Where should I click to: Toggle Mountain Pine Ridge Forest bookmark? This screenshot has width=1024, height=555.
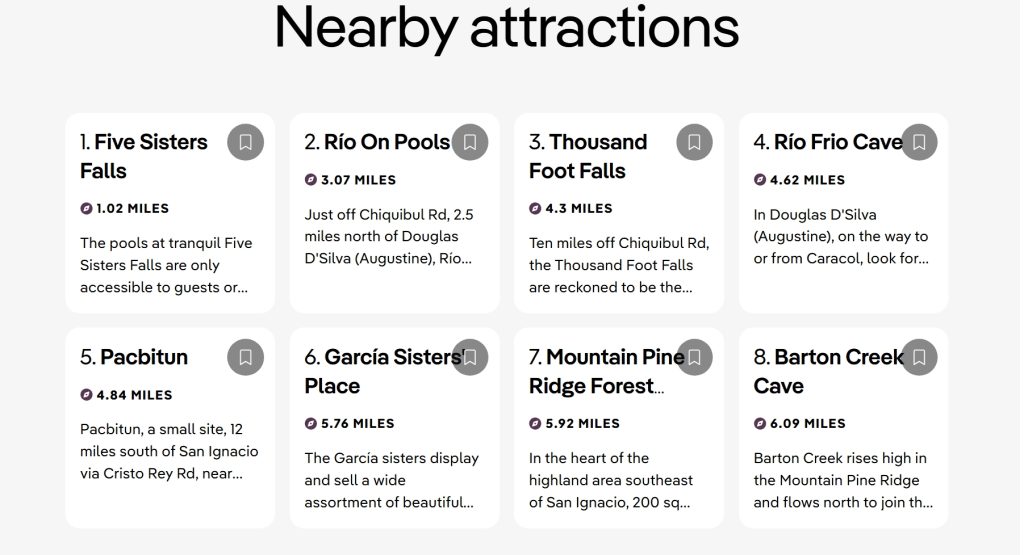click(x=694, y=357)
